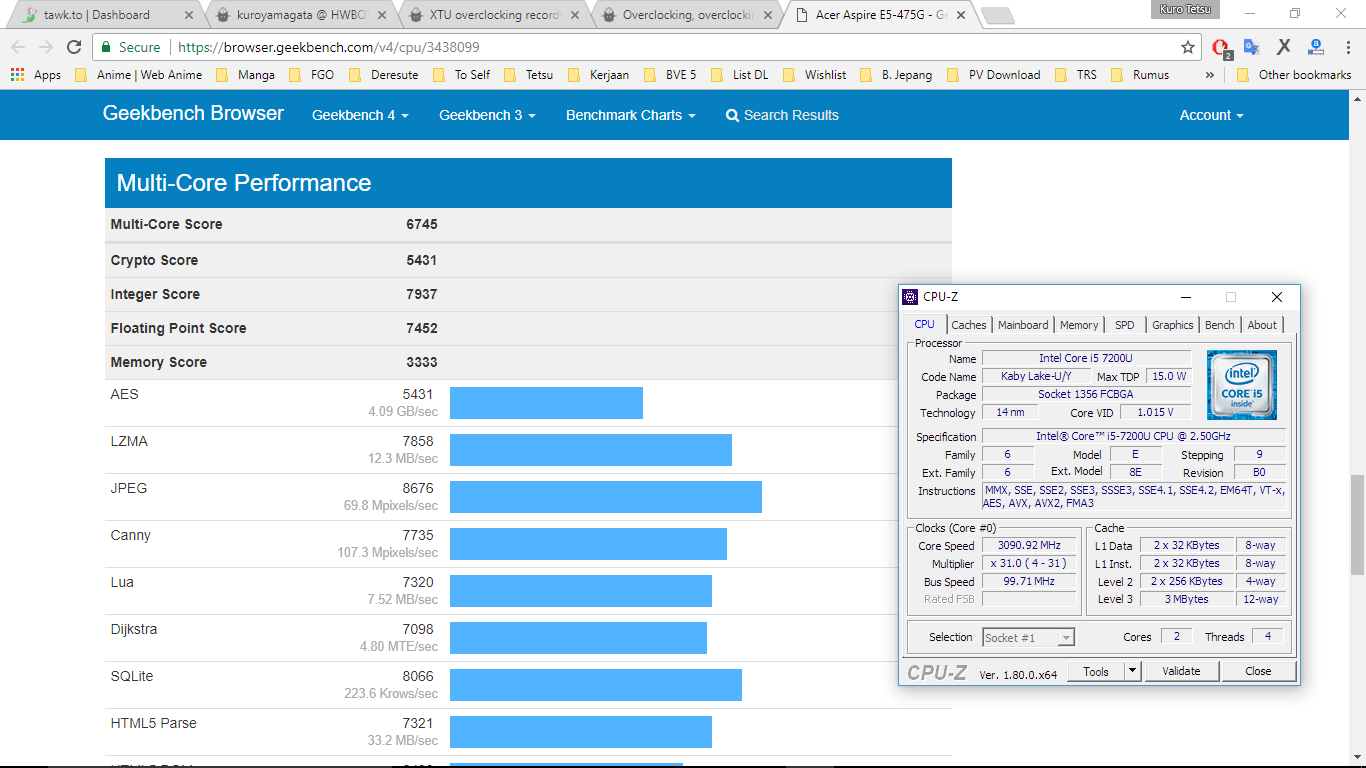Expand the Geekbench 3 menu
1366x768 pixels.
pyautogui.click(x=487, y=115)
